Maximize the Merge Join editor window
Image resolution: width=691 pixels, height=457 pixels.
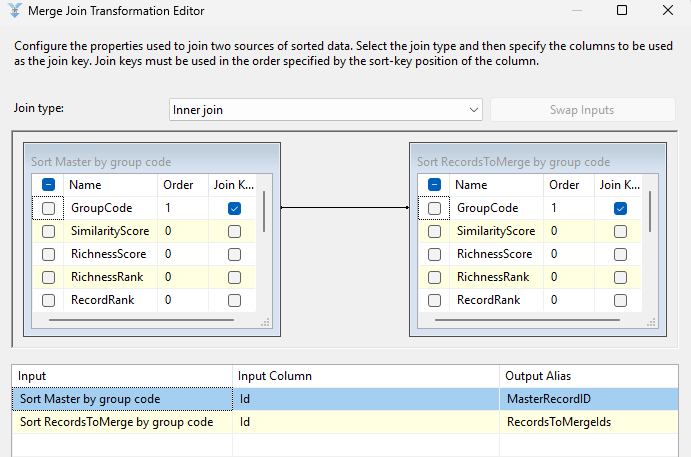[622, 11]
